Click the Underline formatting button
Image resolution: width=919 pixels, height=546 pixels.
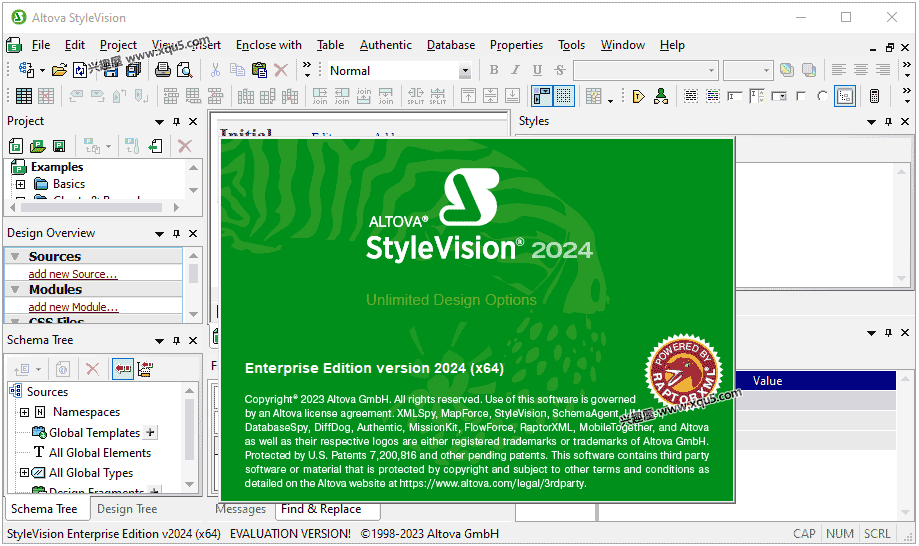(537, 70)
